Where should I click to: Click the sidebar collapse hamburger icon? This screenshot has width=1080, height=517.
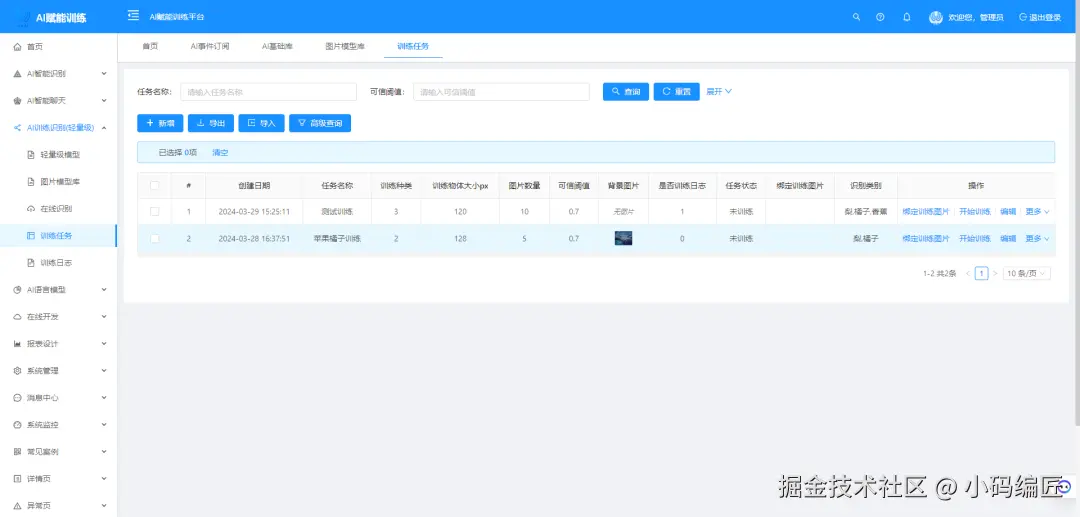click(134, 17)
